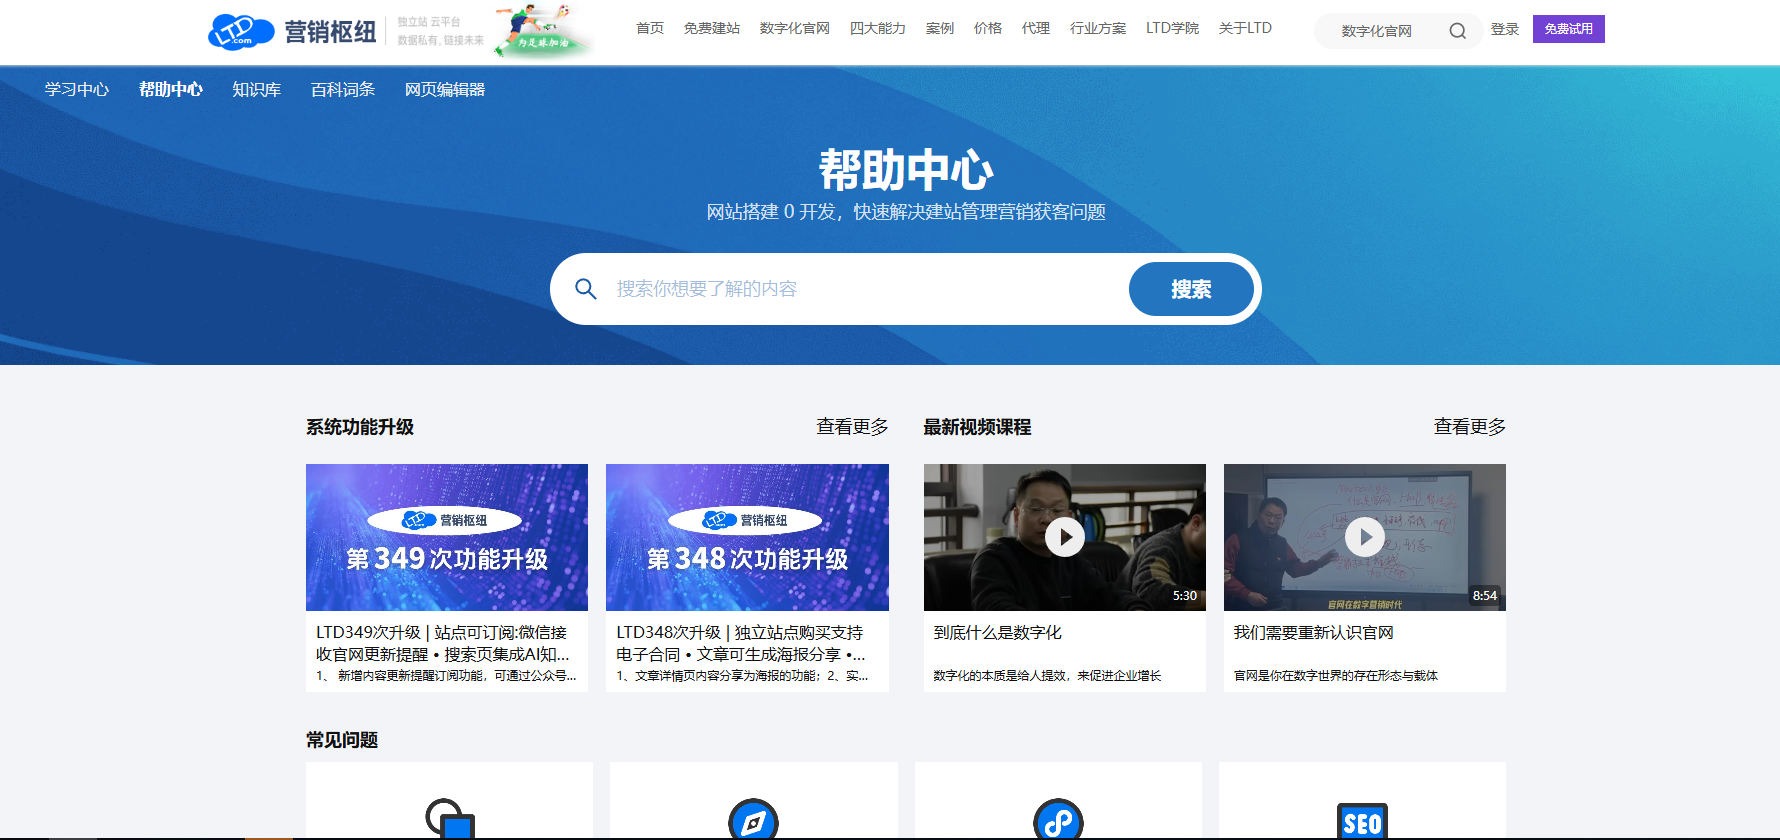1780x840 pixels.
Task: Click the 常见问题 section heading
Action: [342, 740]
